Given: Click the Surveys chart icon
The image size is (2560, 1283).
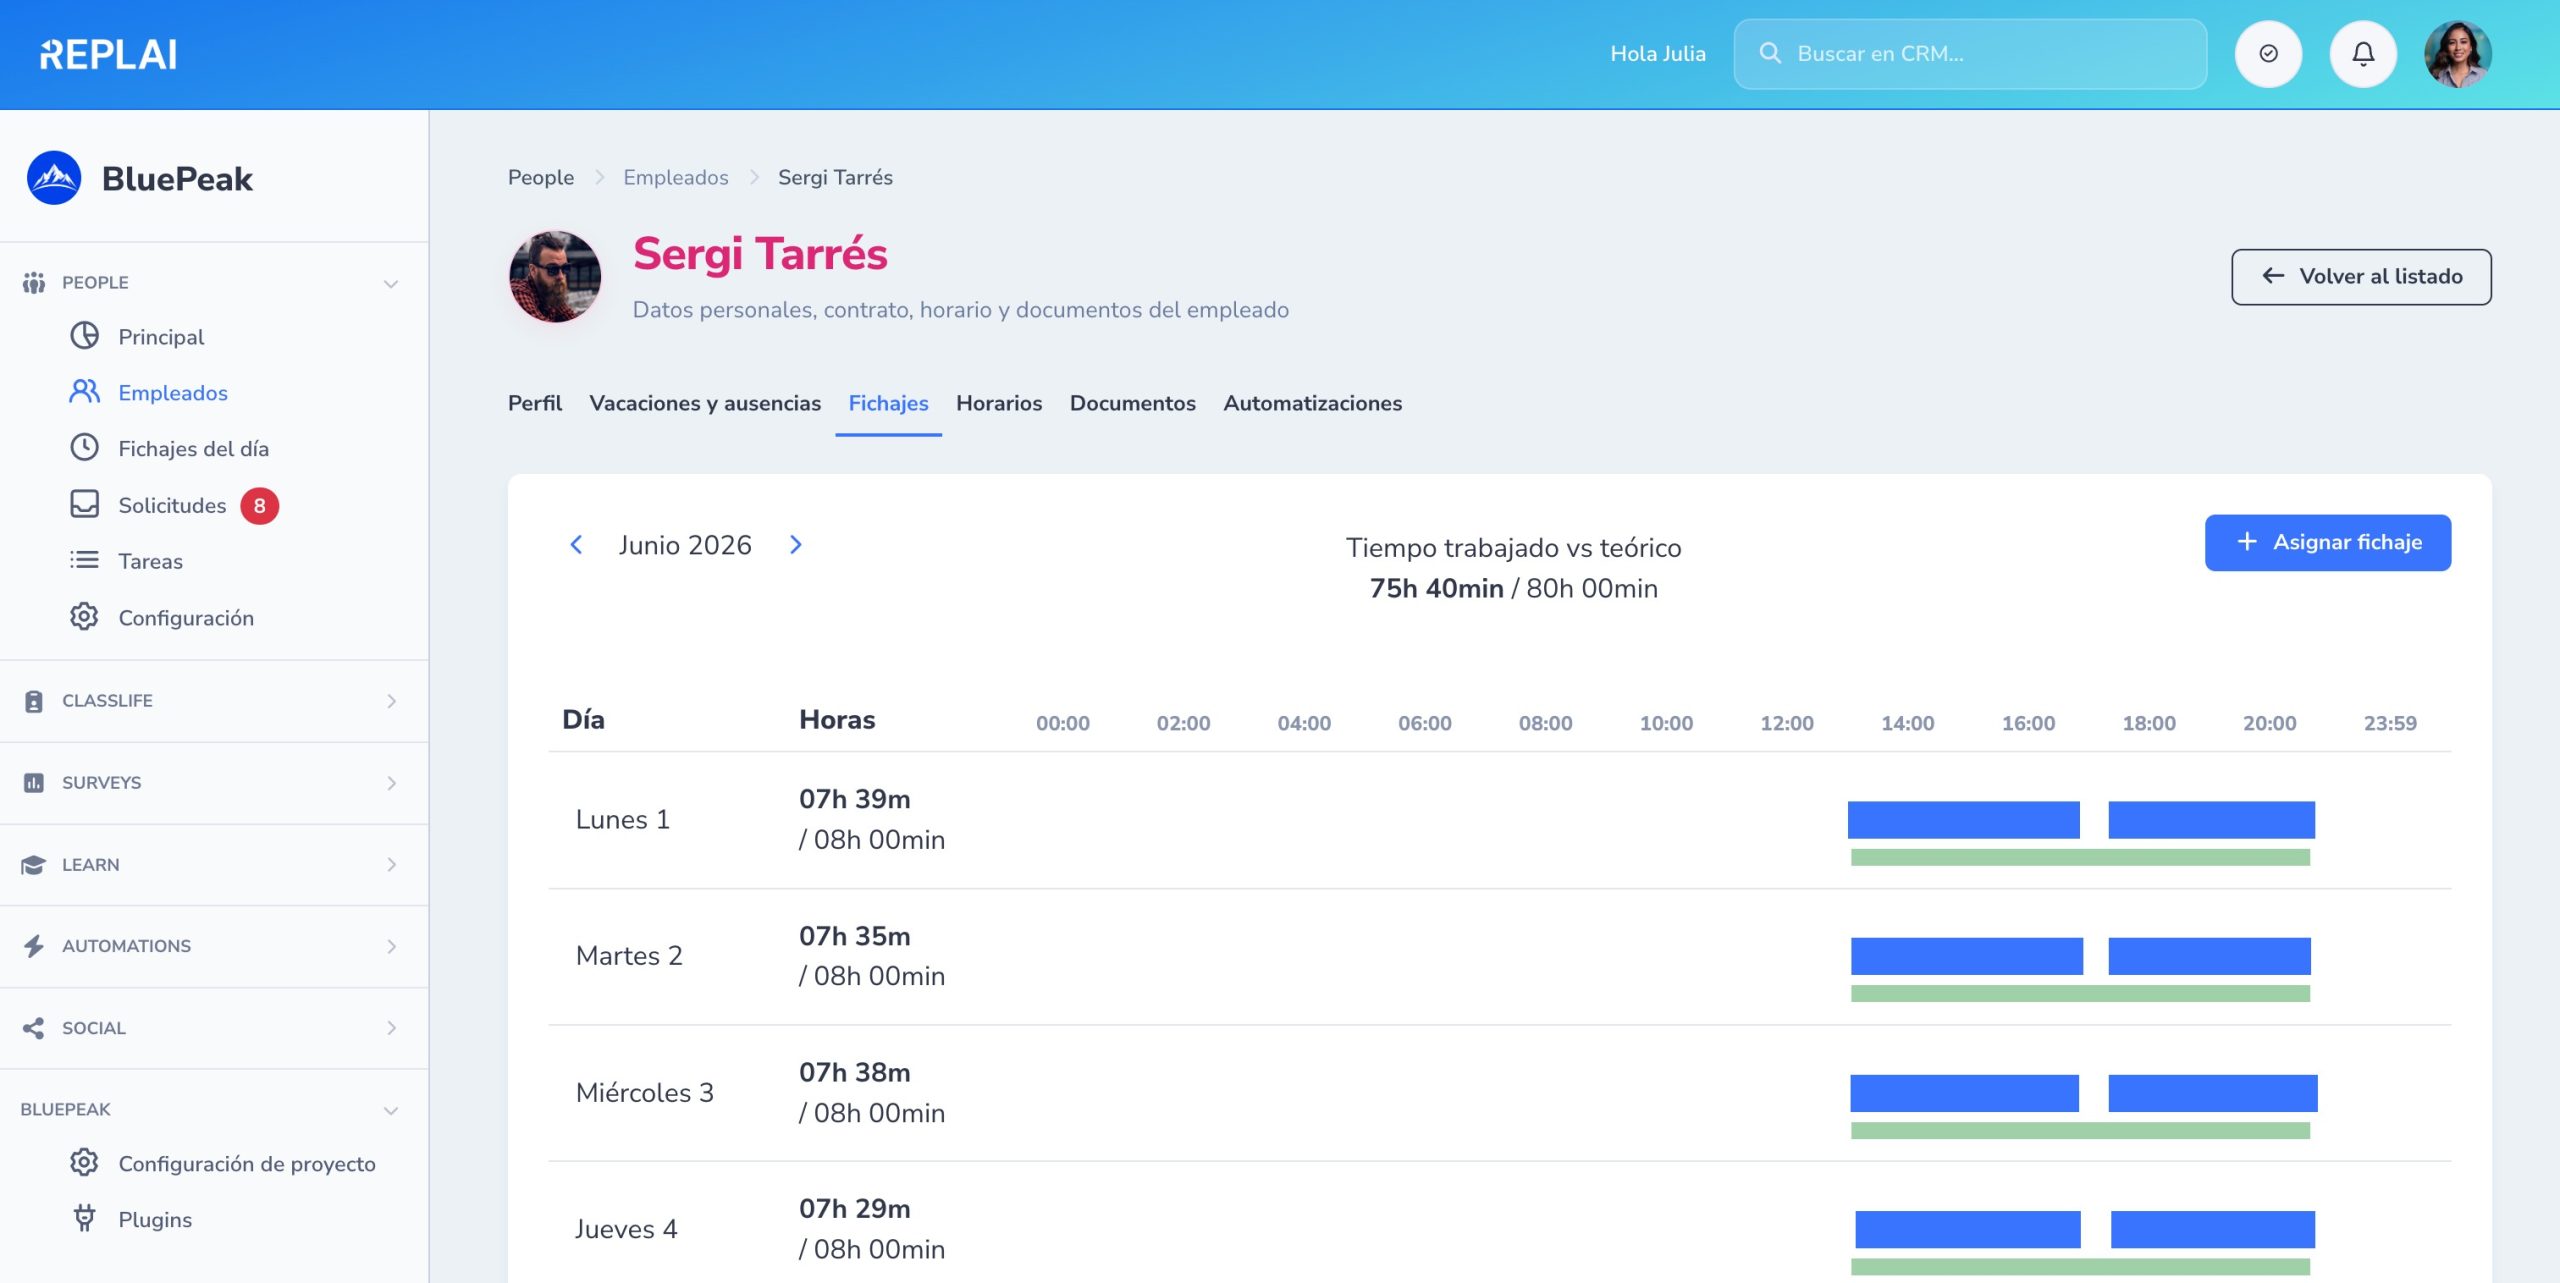Looking at the screenshot, I should (34, 783).
